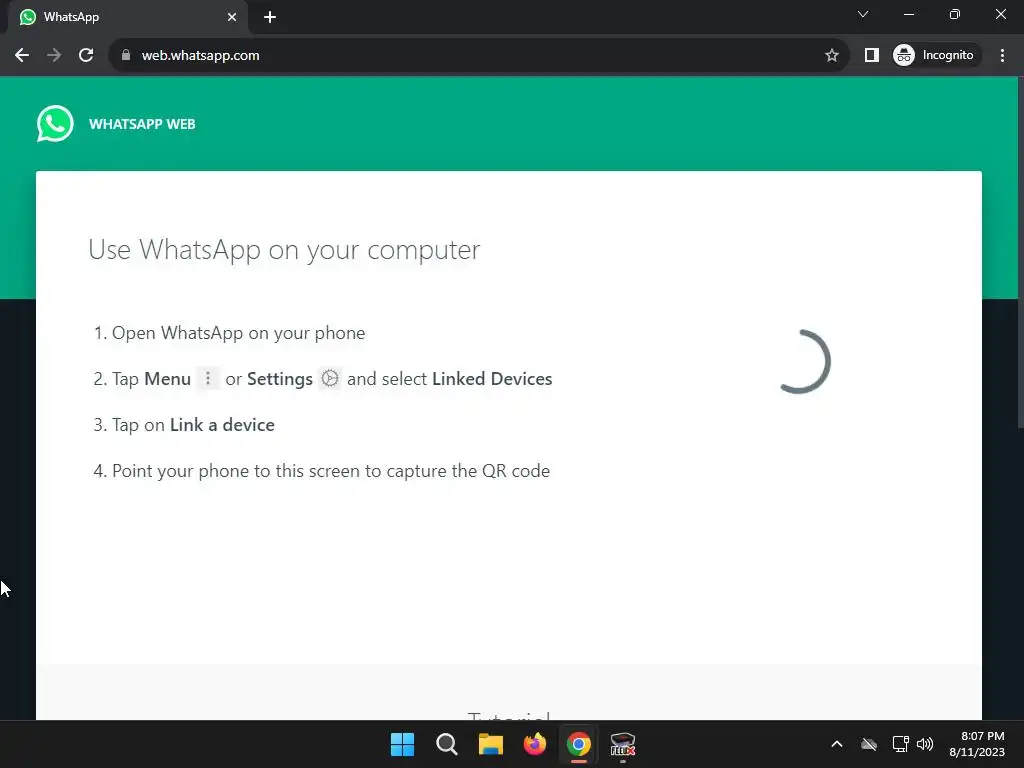Open Windows taskbar search

pyautogui.click(x=447, y=744)
